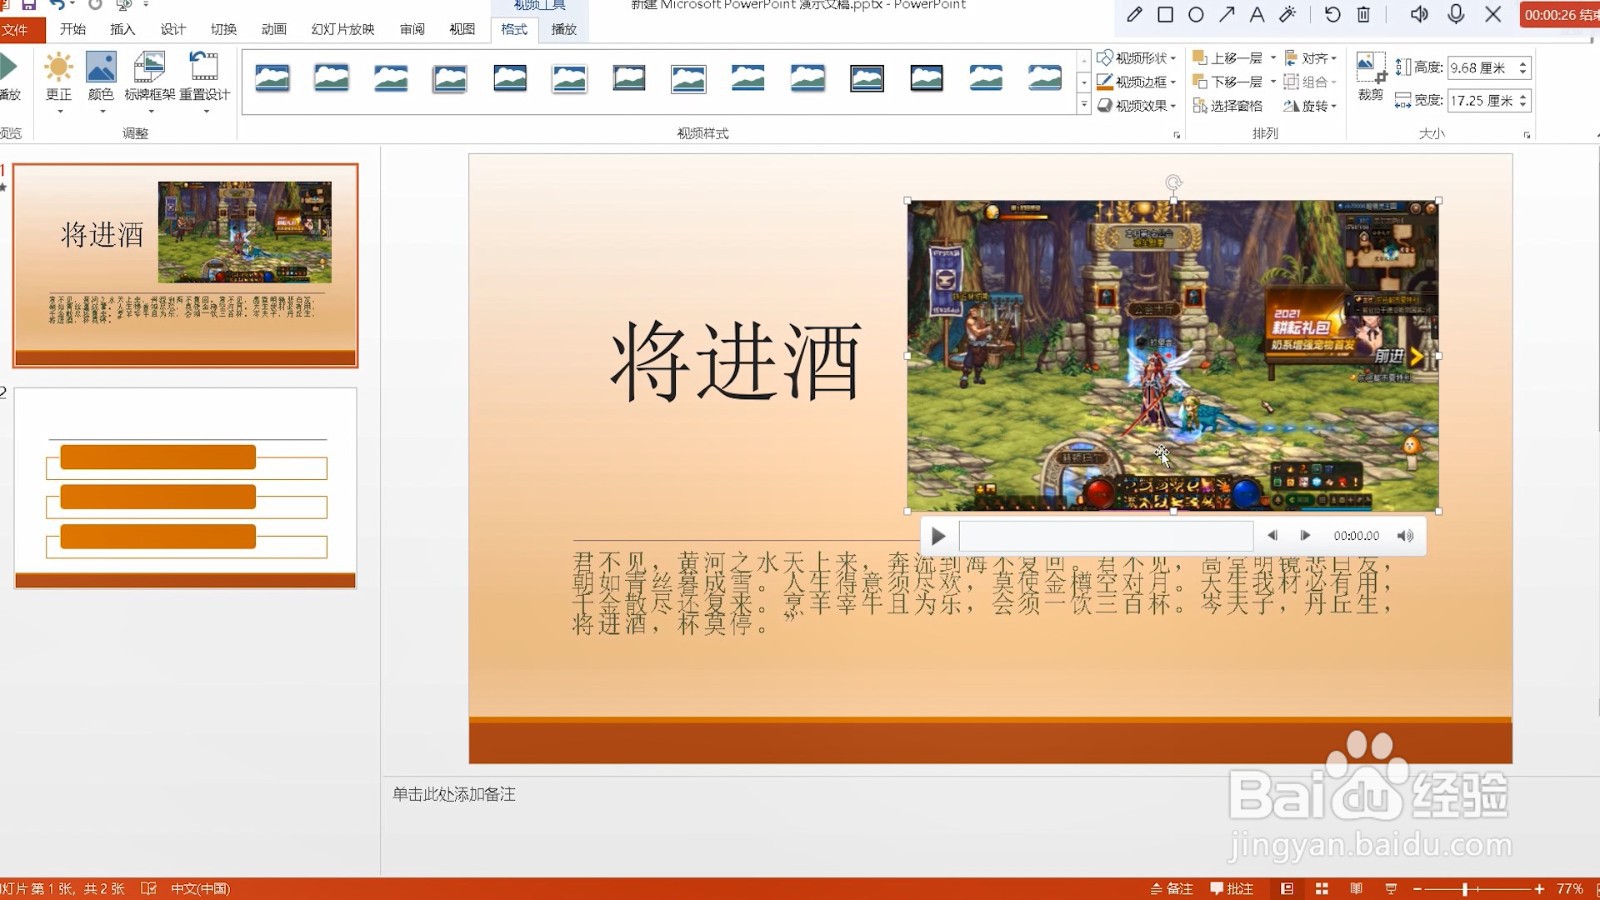The width and height of the screenshot is (1600, 900).
Task: Switch to the 播放 Playback tab
Action: (x=564, y=30)
